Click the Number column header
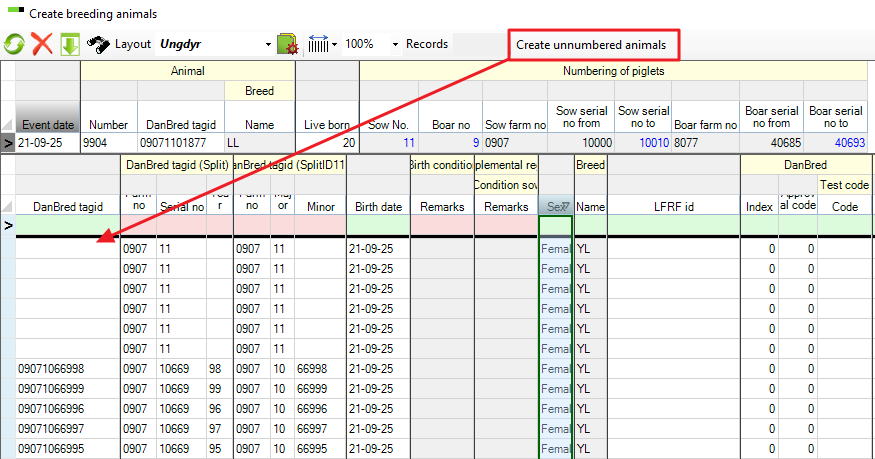The width and height of the screenshot is (875, 459). pyautogui.click(x=109, y=117)
